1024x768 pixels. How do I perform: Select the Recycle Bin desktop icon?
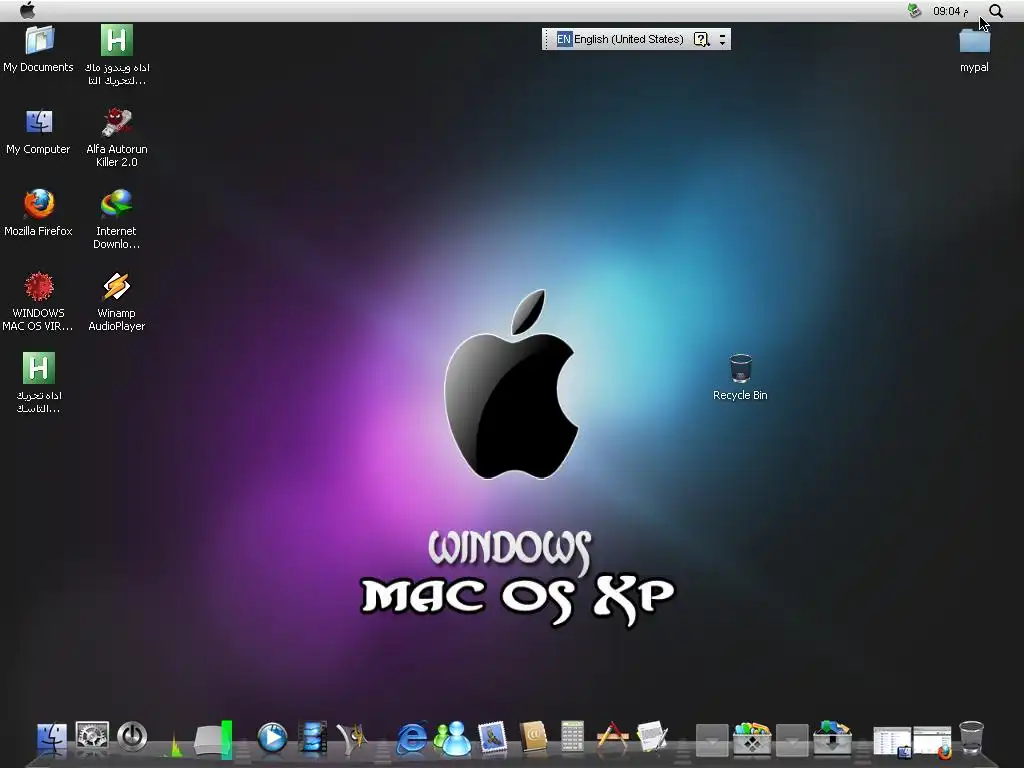(x=740, y=377)
